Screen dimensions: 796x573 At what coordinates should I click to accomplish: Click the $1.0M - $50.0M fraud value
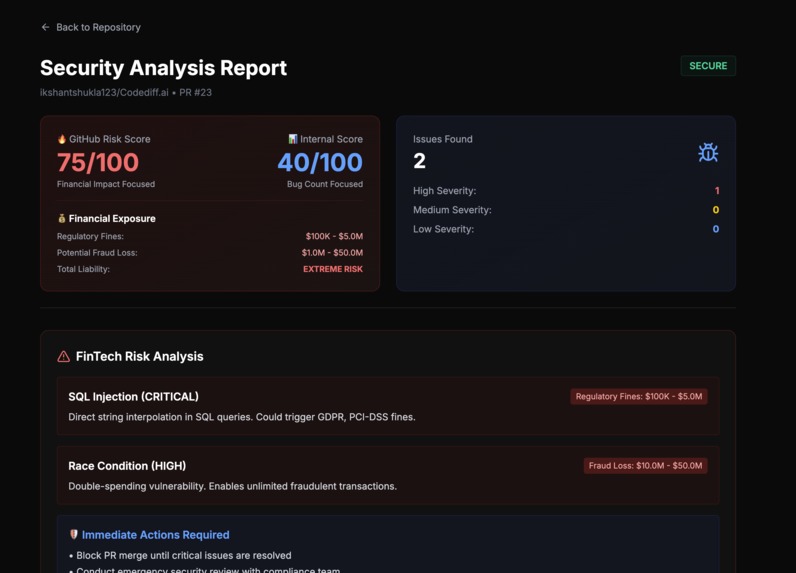point(332,253)
